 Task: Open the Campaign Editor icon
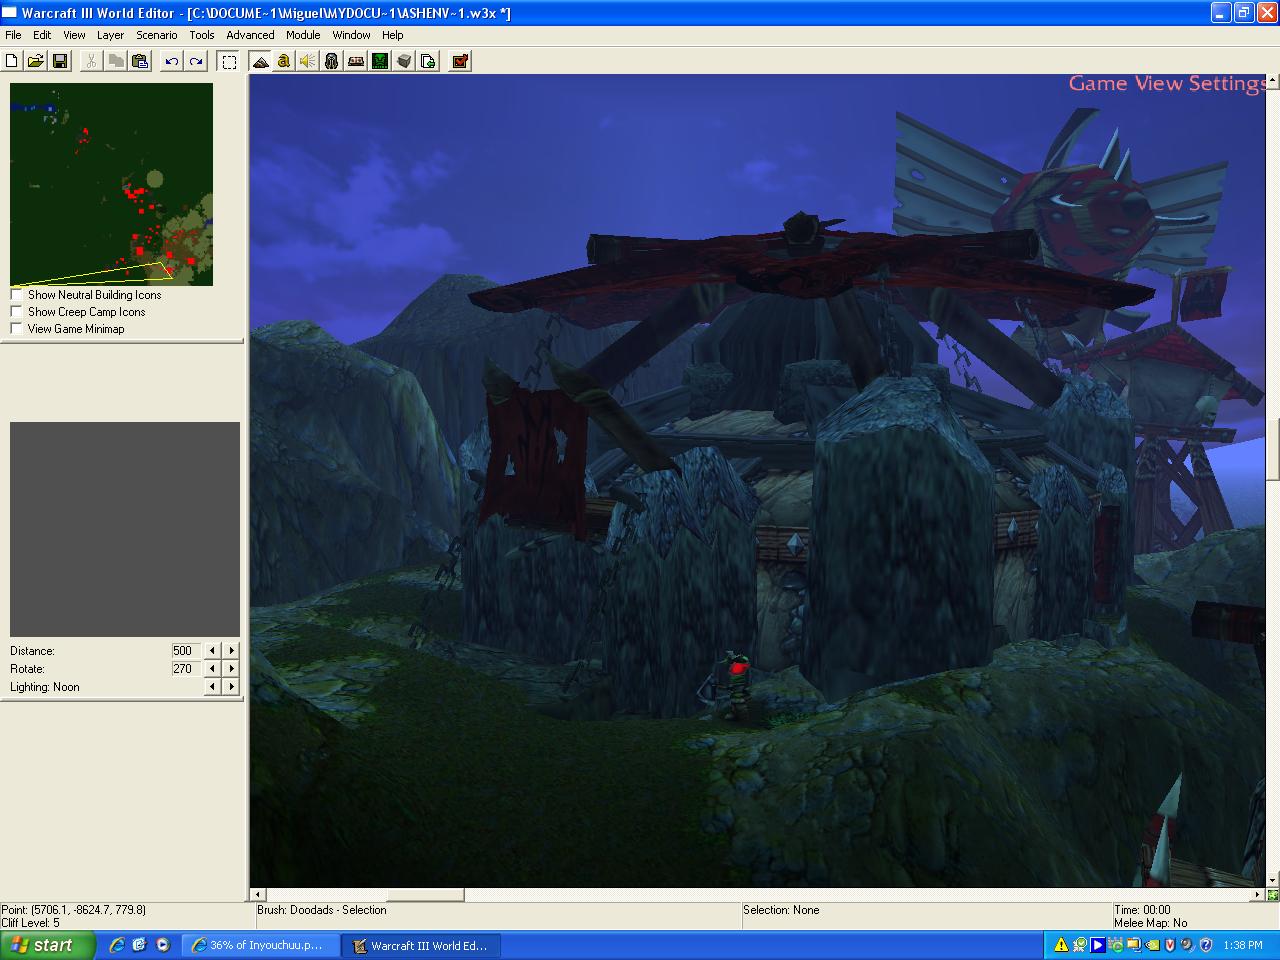point(356,61)
